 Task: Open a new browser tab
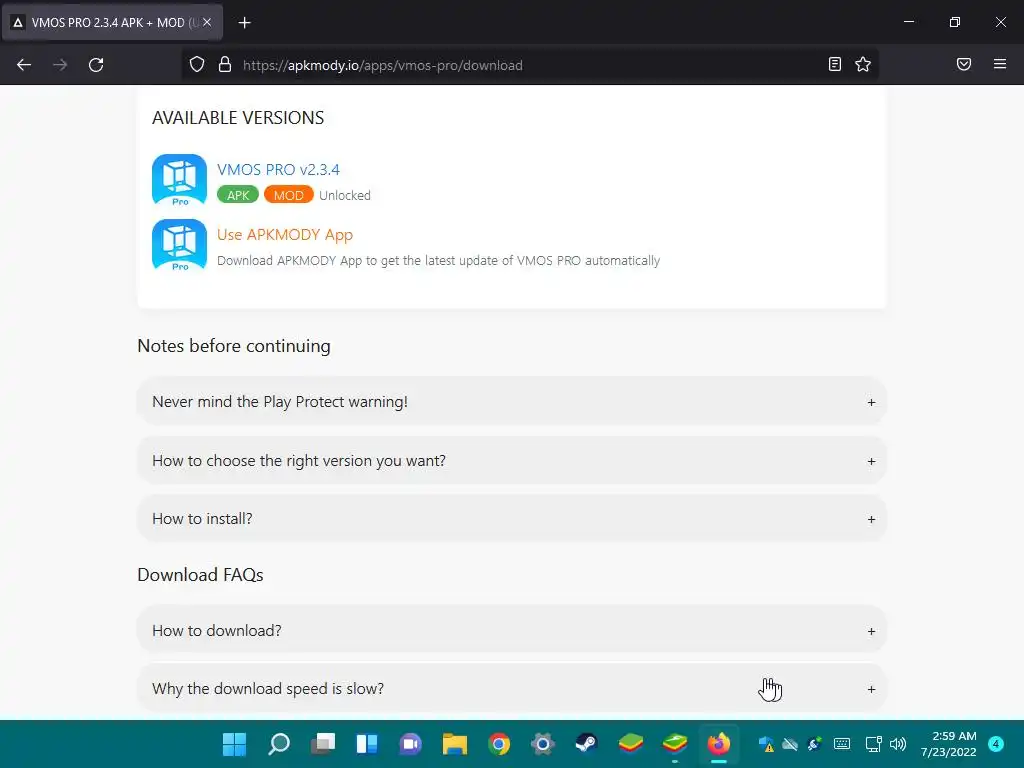(244, 23)
